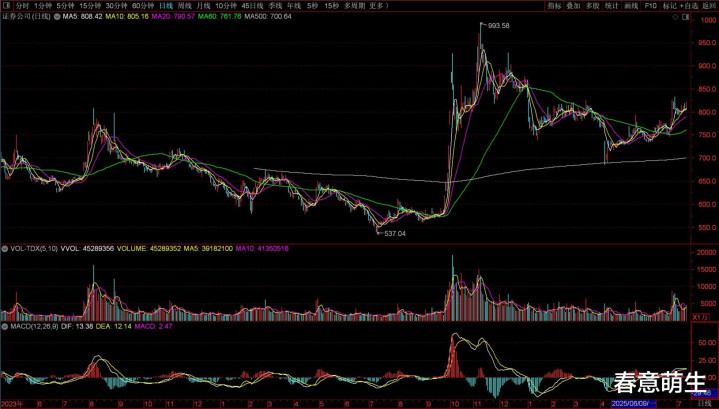Select the 日线 daily chart tab
The image size is (719, 409).
click(165, 6)
